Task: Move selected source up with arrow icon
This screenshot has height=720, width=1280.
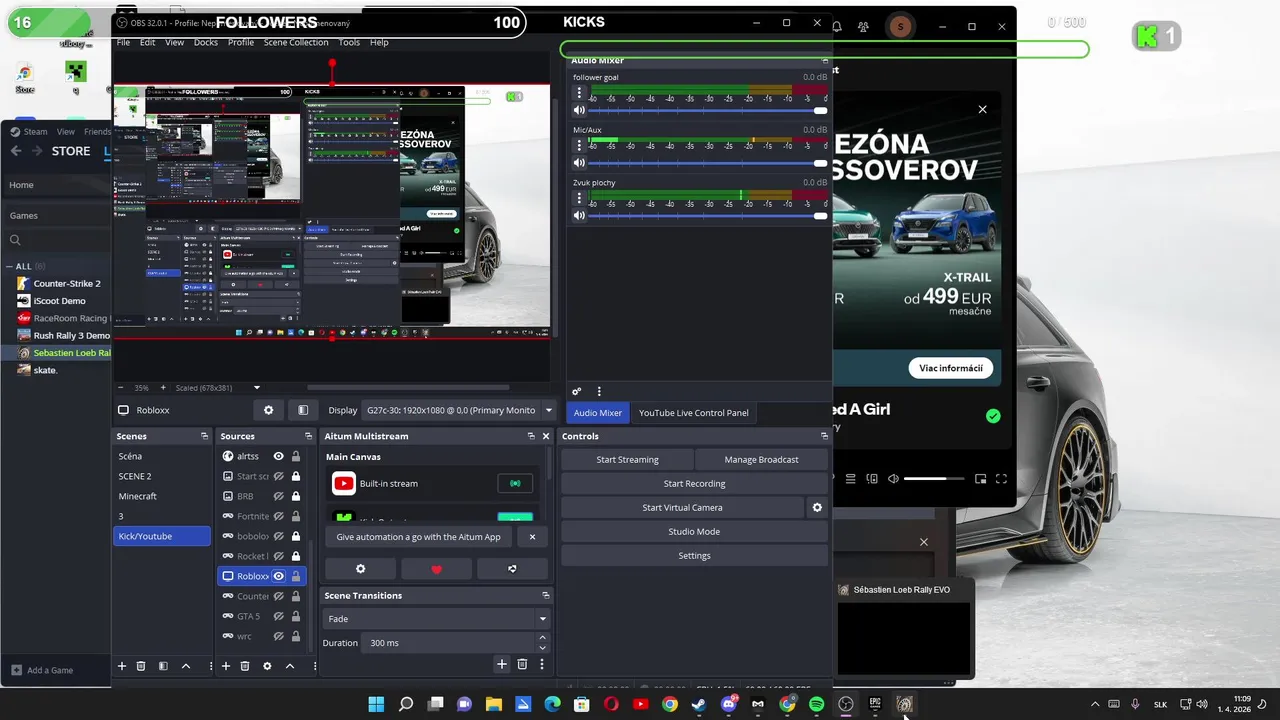Action: click(x=290, y=666)
